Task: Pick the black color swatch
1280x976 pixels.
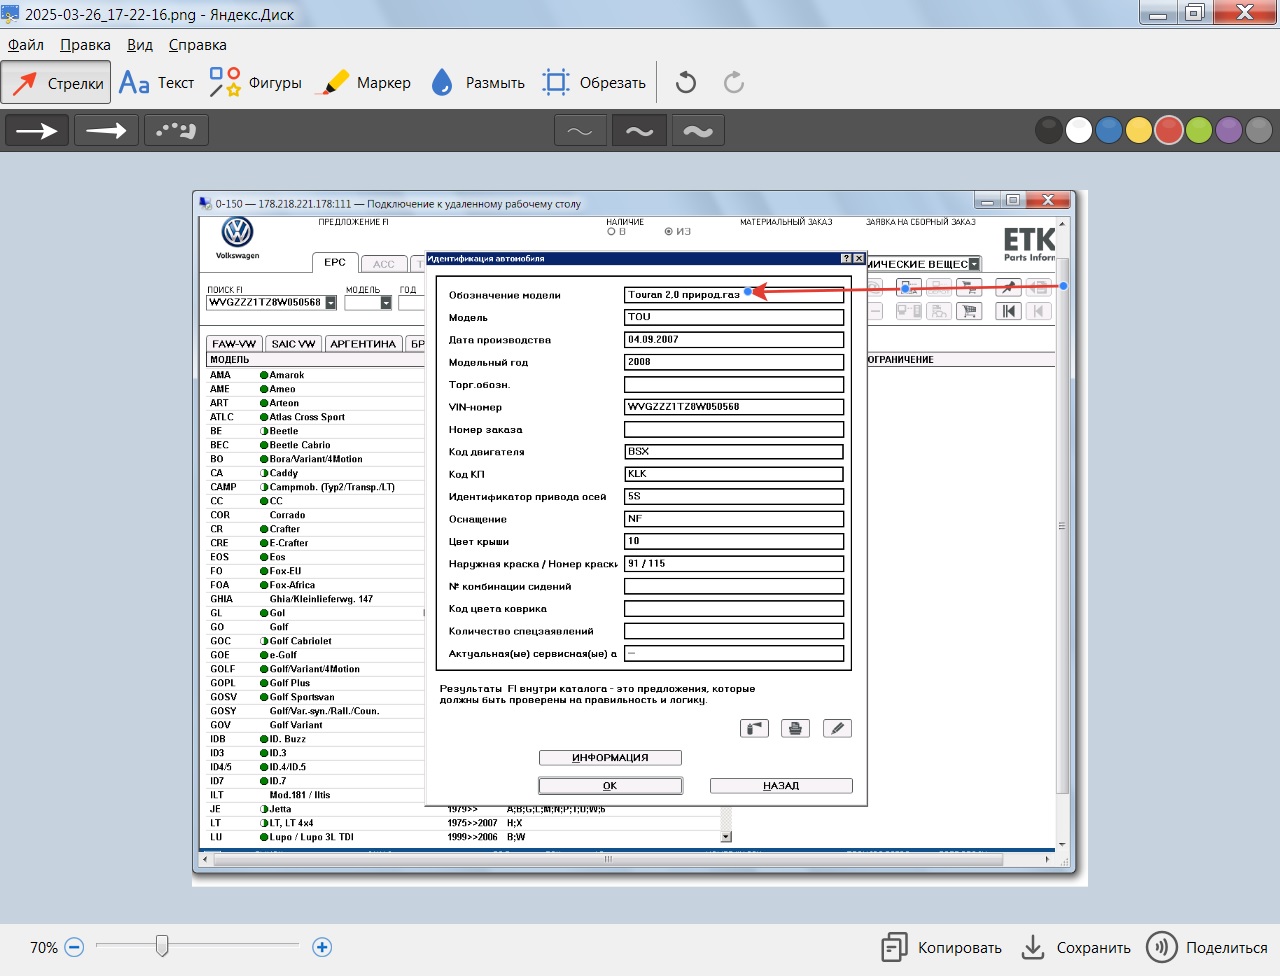Action: click(x=1049, y=130)
